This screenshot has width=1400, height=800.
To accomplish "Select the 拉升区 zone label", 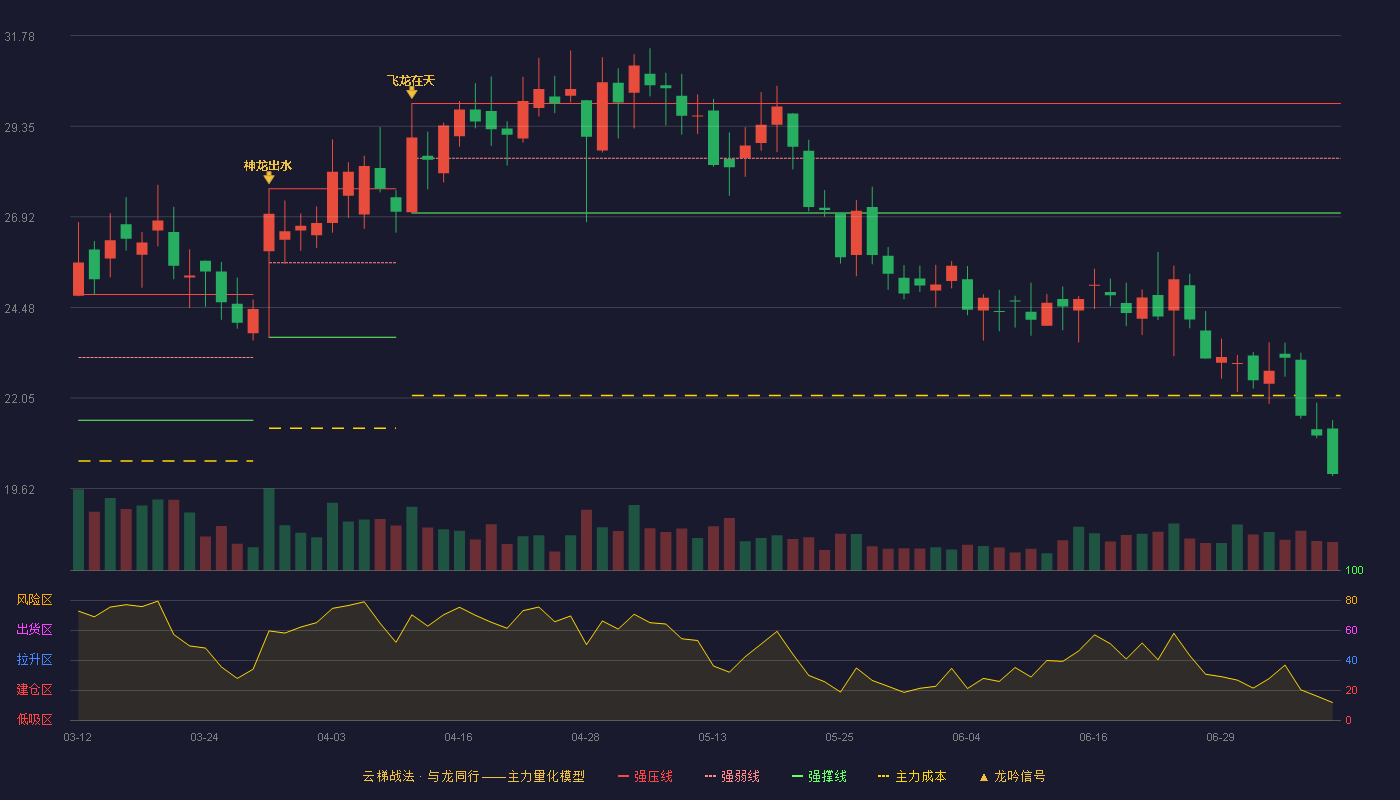I will [34, 660].
